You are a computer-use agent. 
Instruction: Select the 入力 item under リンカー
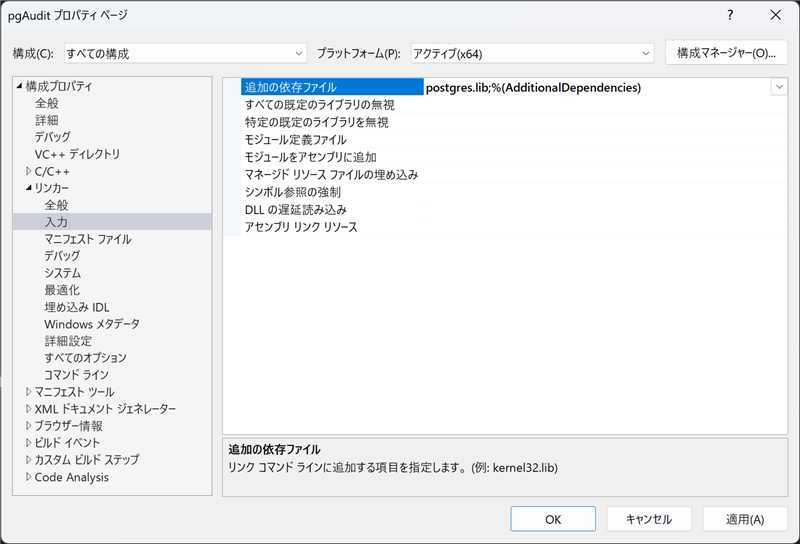pos(56,222)
